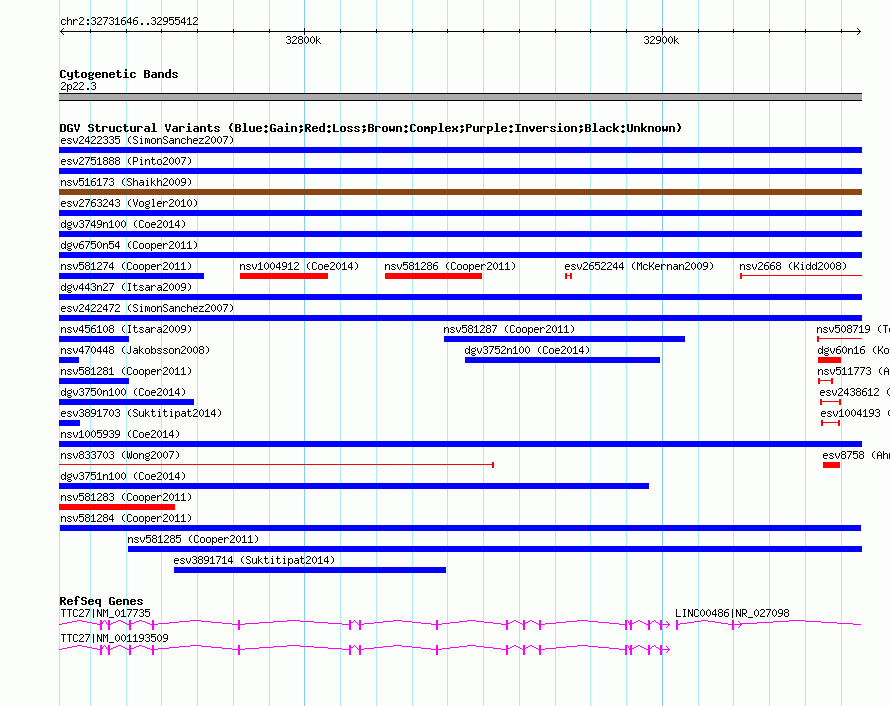890x706 pixels.
Task: Select the Cytogenetic Bands track title
Action: [x=119, y=74]
